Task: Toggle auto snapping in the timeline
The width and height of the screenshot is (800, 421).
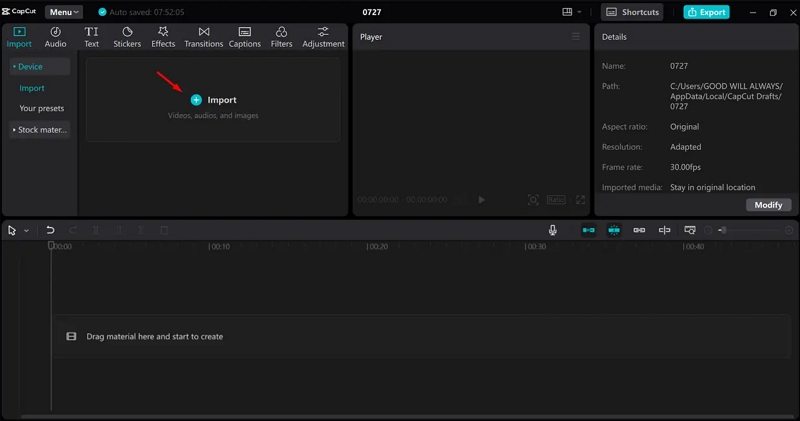Action: 614,230
